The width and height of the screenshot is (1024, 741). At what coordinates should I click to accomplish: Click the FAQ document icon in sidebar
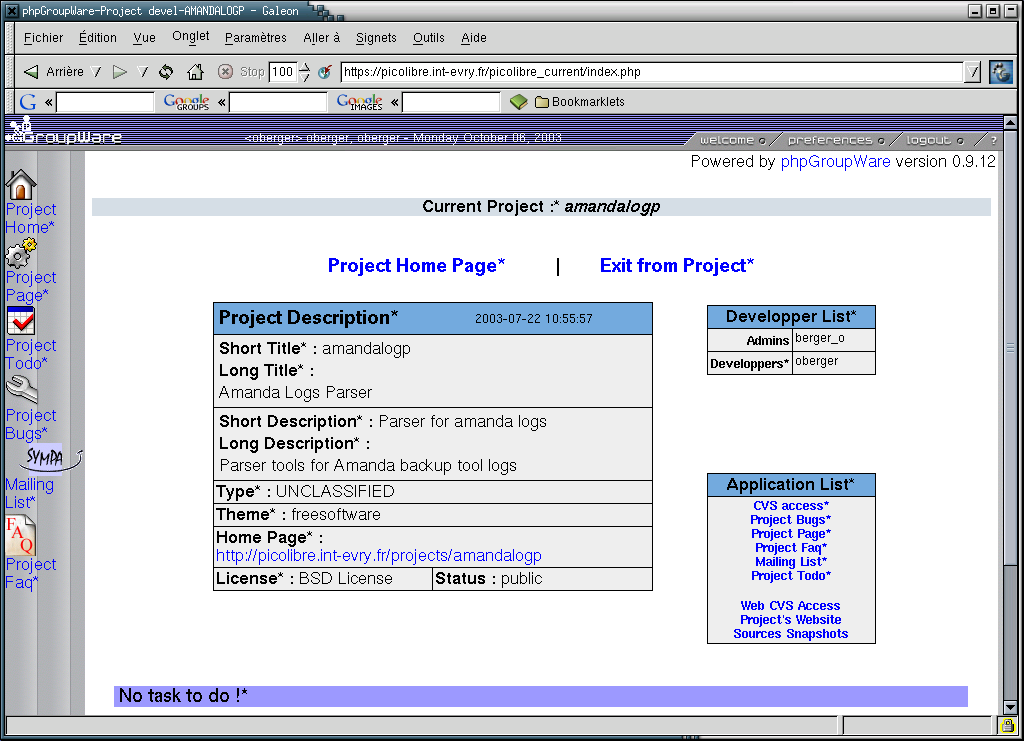tap(21, 536)
